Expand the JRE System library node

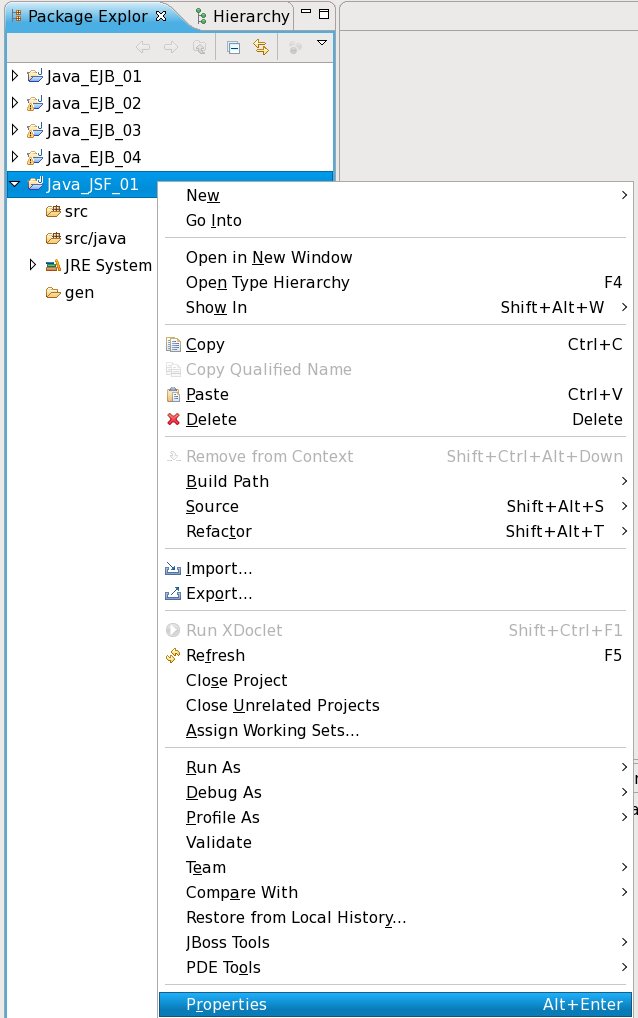33,265
